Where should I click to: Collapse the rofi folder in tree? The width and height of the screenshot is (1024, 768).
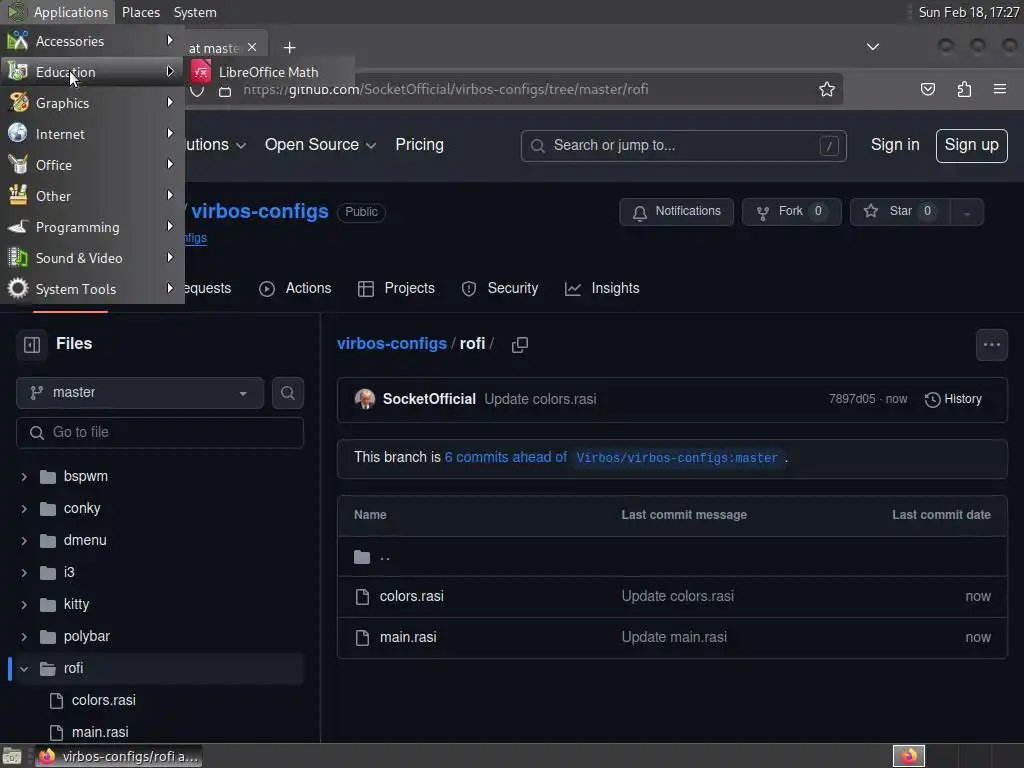tap(24, 669)
